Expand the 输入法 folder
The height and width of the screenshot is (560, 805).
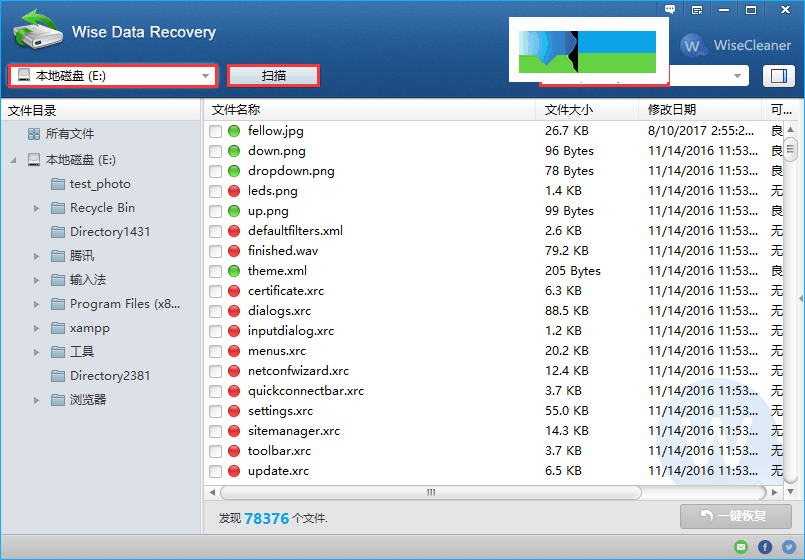pyautogui.click(x=36, y=280)
